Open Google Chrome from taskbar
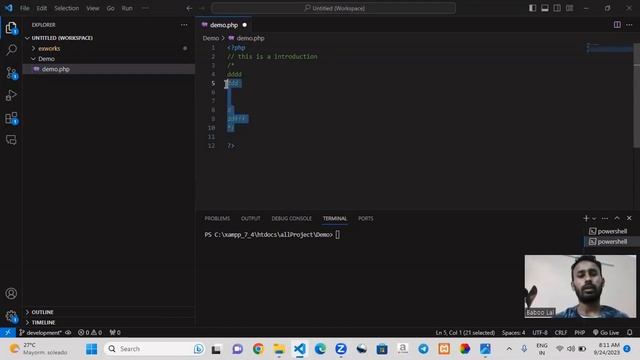Image resolution: width=640 pixels, height=360 pixels. (258, 349)
